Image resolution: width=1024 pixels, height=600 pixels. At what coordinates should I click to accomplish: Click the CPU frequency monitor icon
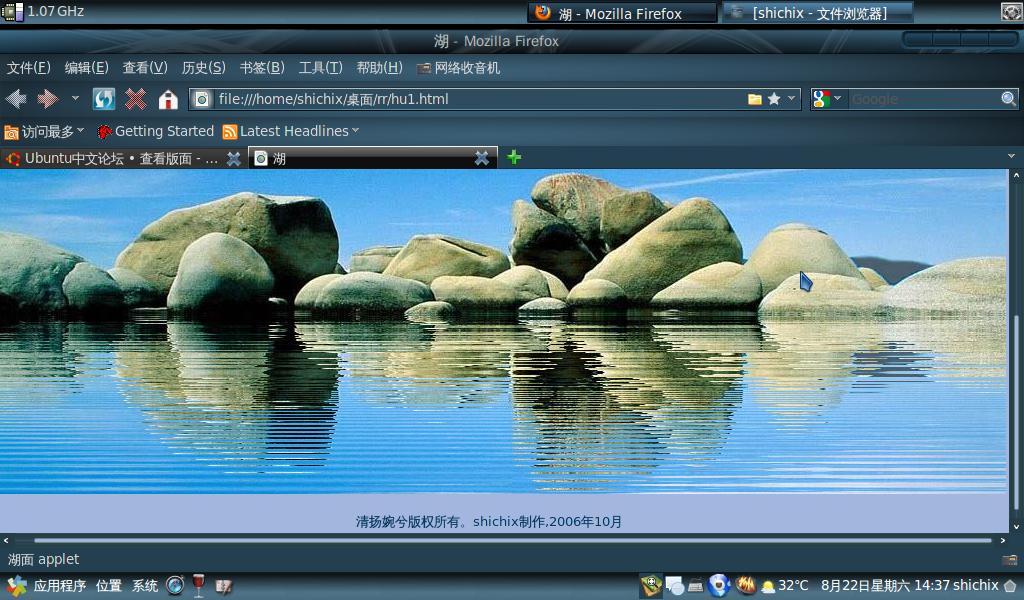12,11
